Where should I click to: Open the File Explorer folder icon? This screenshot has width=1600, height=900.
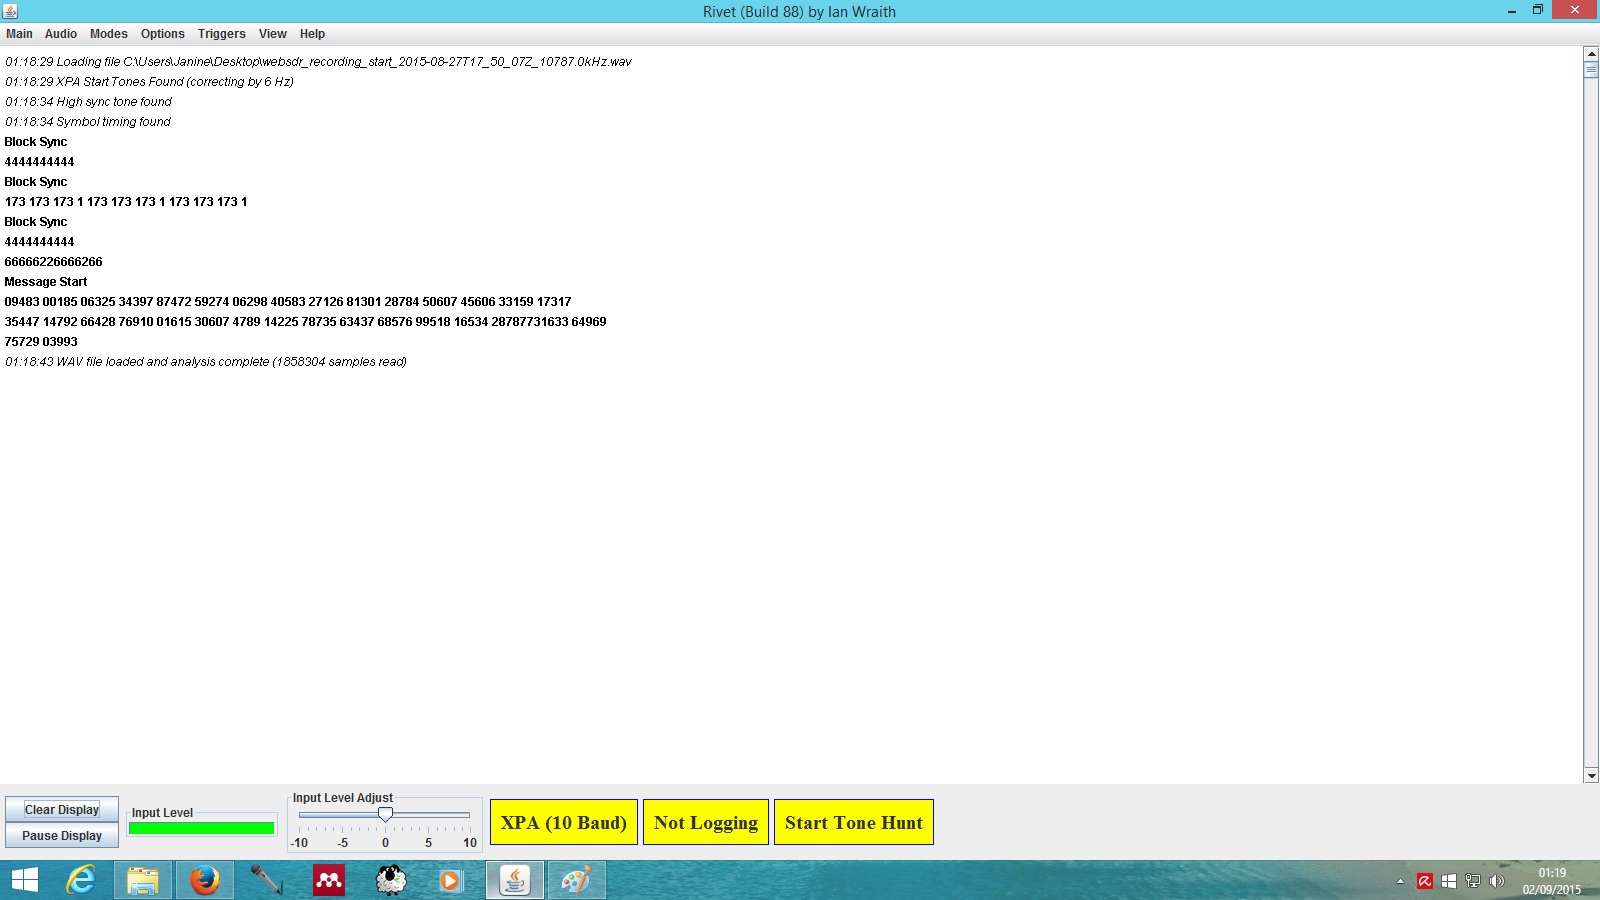click(142, 880)
